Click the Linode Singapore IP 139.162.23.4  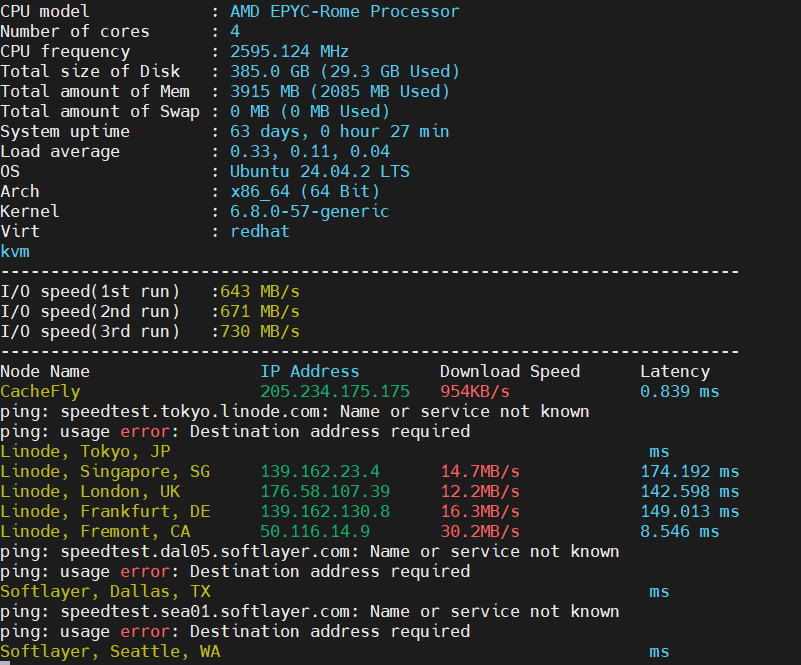click(x=319, y=472)
